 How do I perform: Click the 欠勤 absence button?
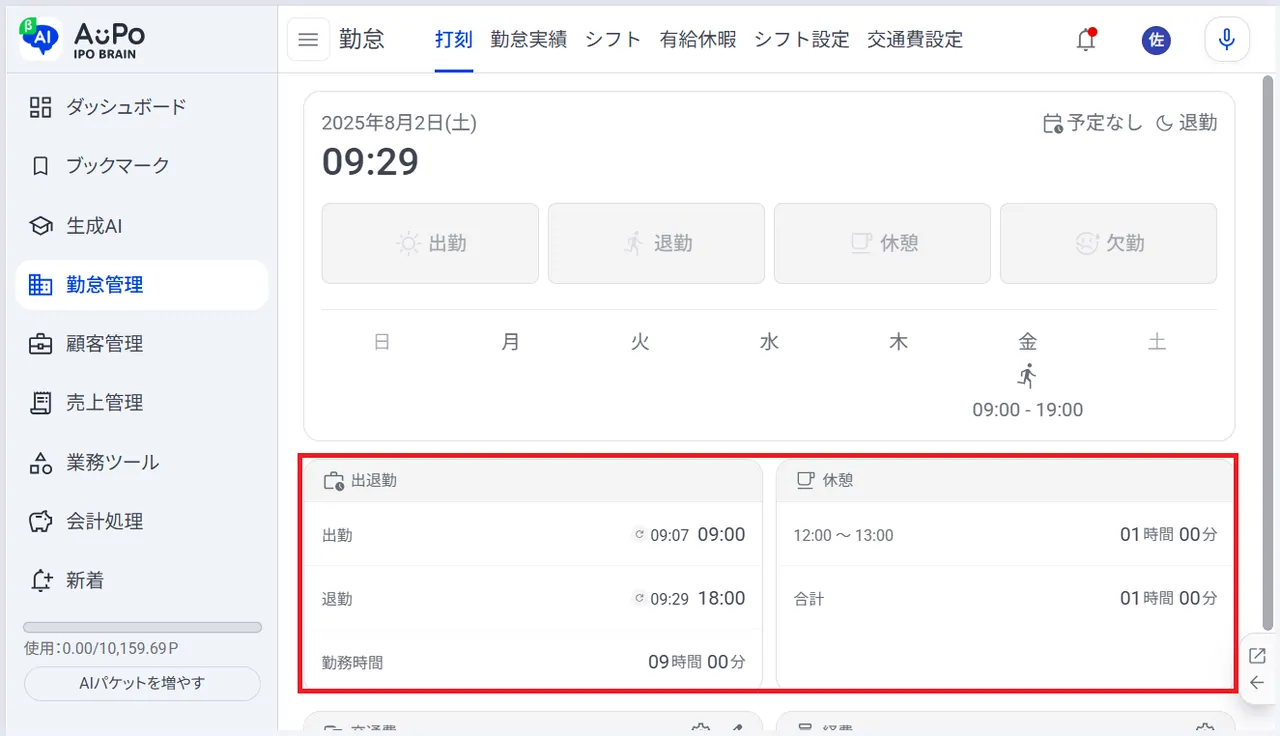(1108, 243)
